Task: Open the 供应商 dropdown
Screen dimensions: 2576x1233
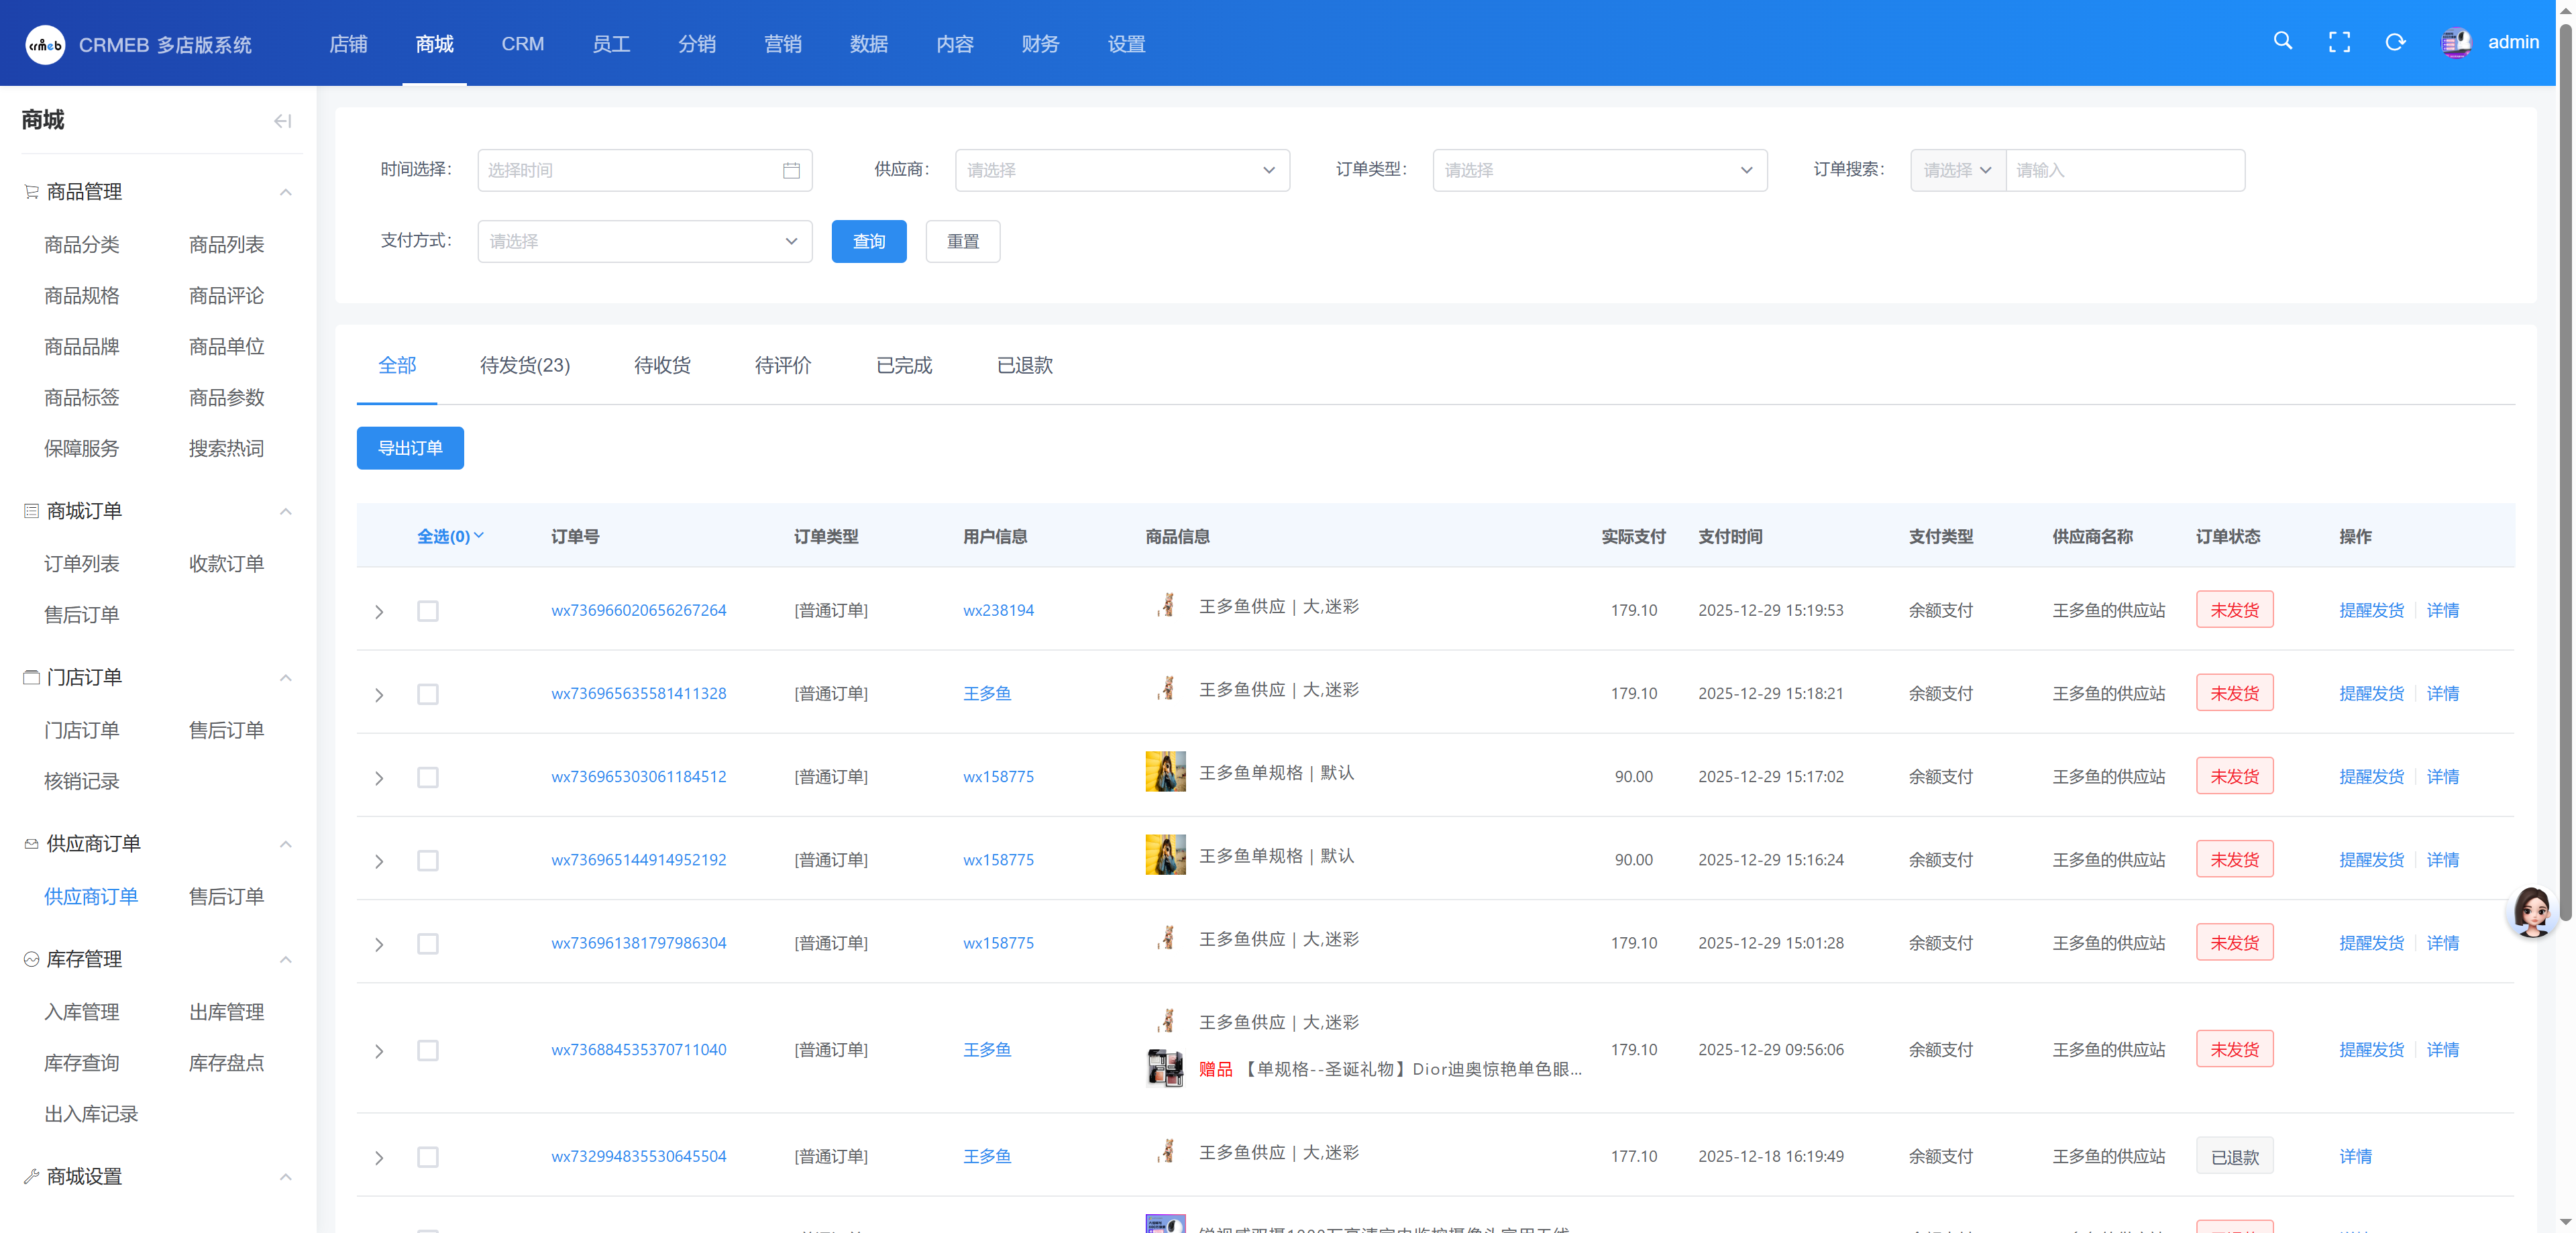Action: click(x=1121, y=171)
